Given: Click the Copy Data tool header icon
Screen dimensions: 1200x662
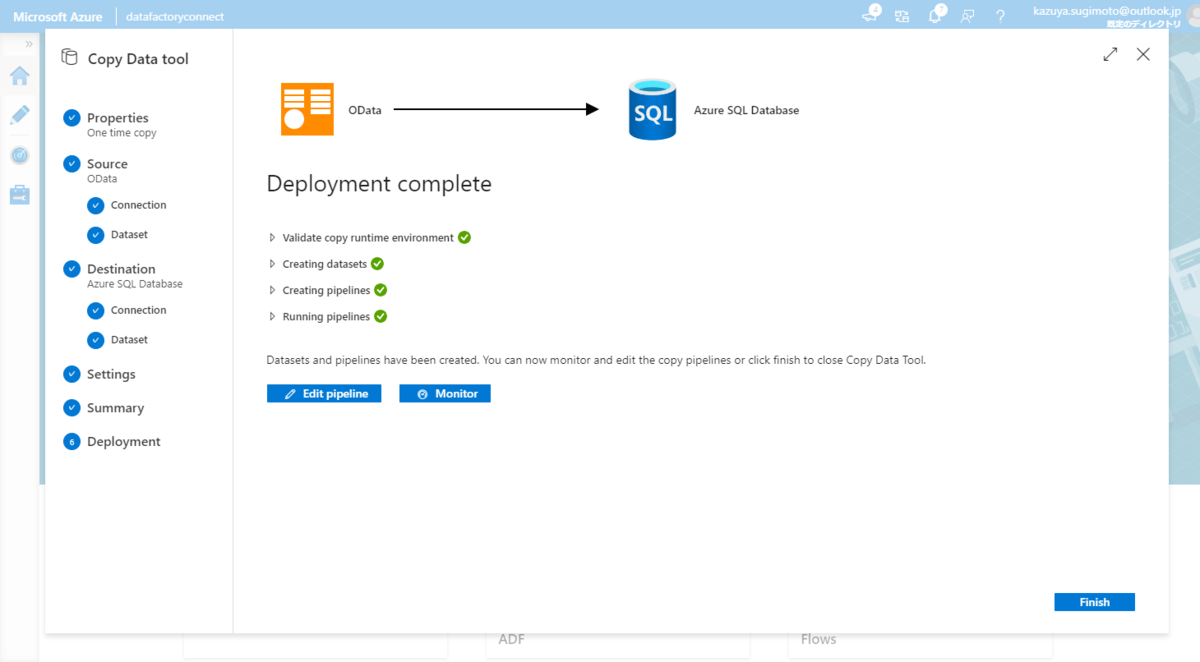Looking at the screenshot, I should tap(69, 58).
